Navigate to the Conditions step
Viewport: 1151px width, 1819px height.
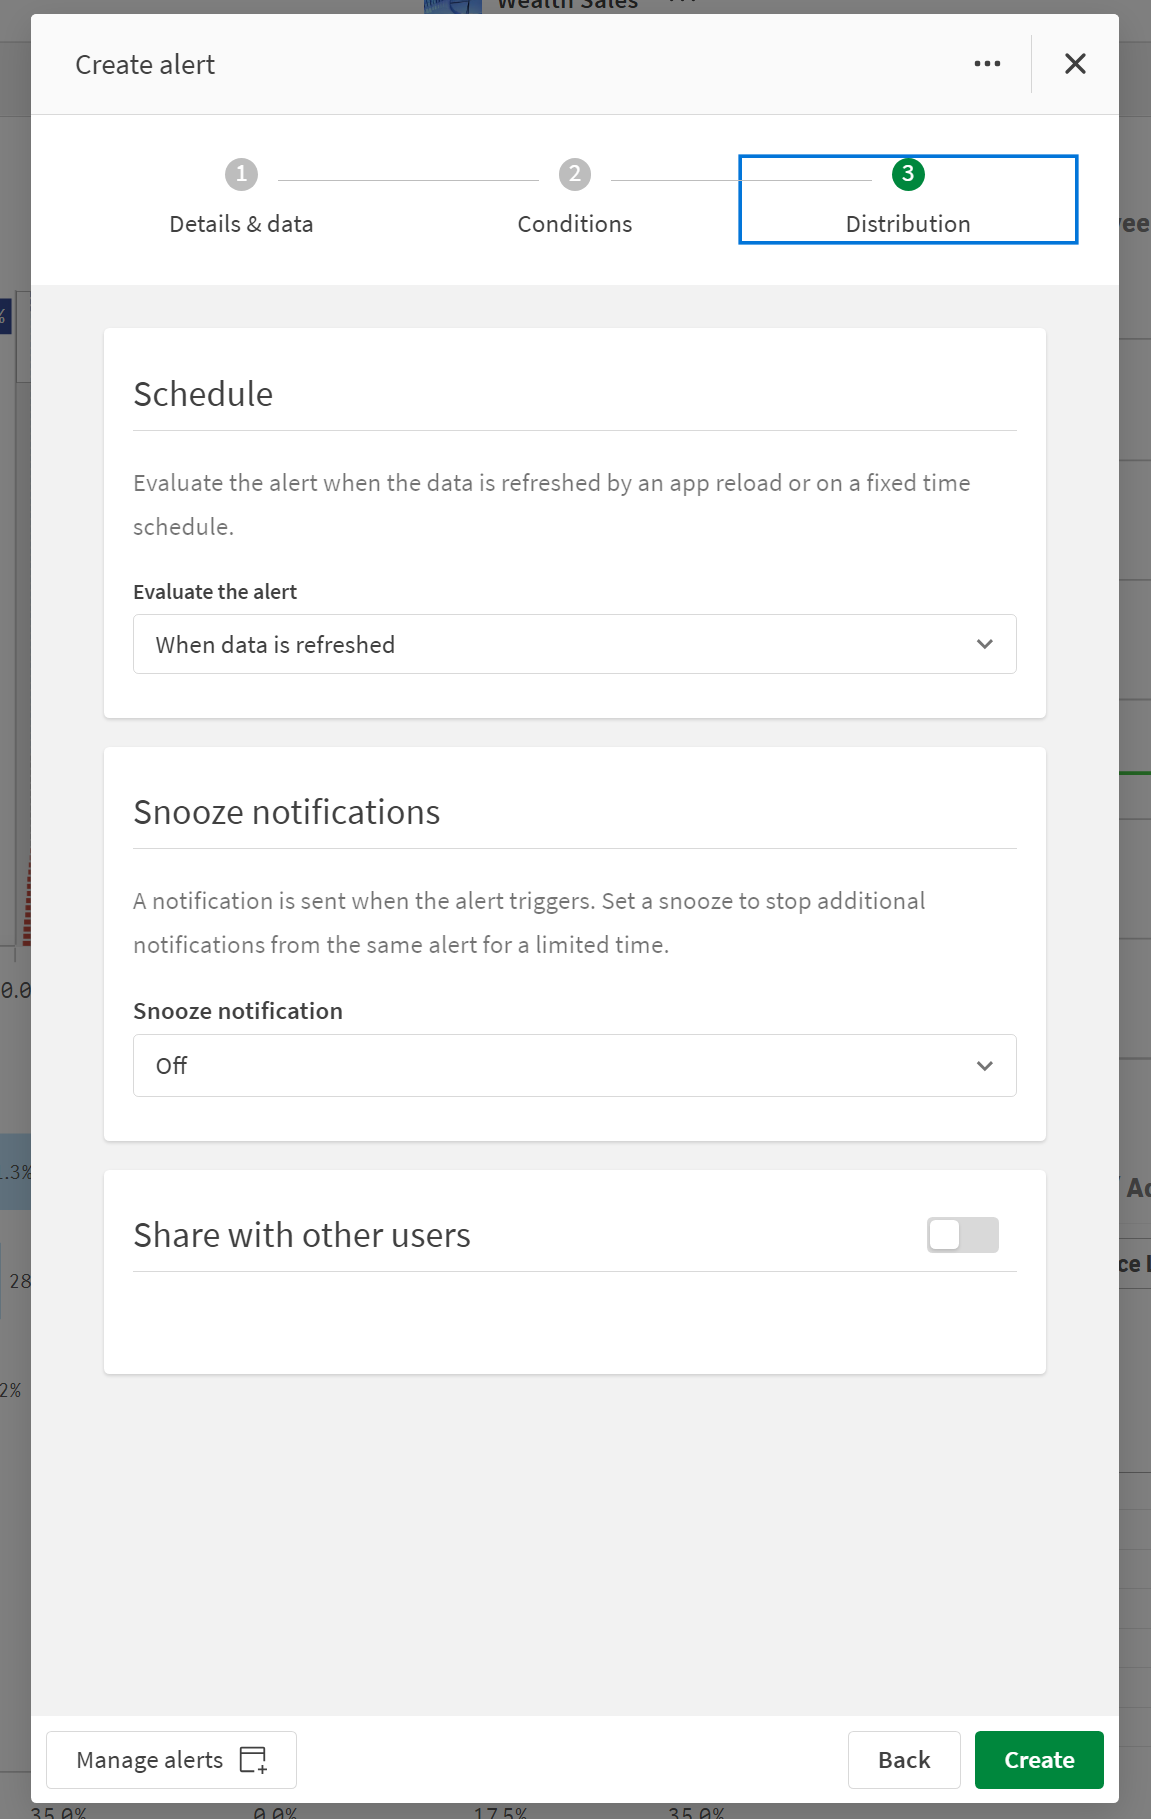574,223
